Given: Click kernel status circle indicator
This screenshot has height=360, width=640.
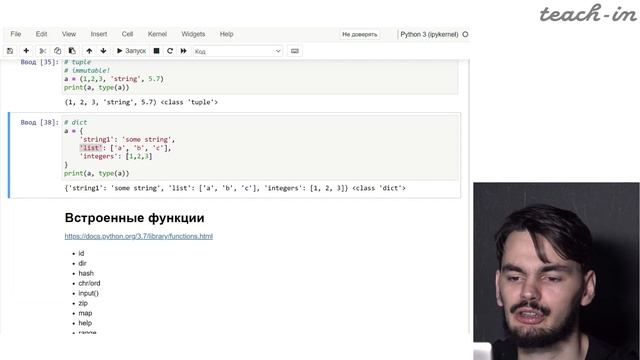Looking at the screenshot, I should click(x=465, y=35).
